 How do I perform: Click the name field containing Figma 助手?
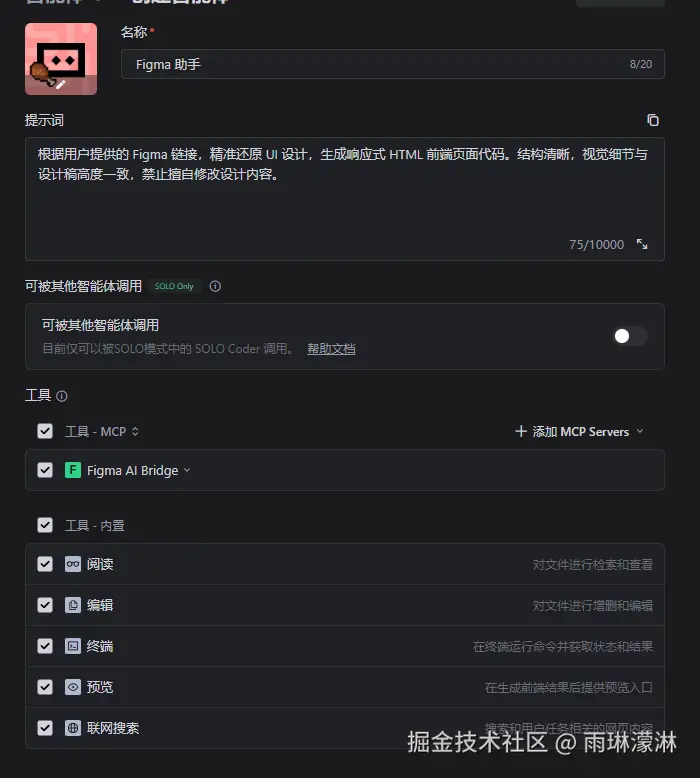[x=392, y=64]
